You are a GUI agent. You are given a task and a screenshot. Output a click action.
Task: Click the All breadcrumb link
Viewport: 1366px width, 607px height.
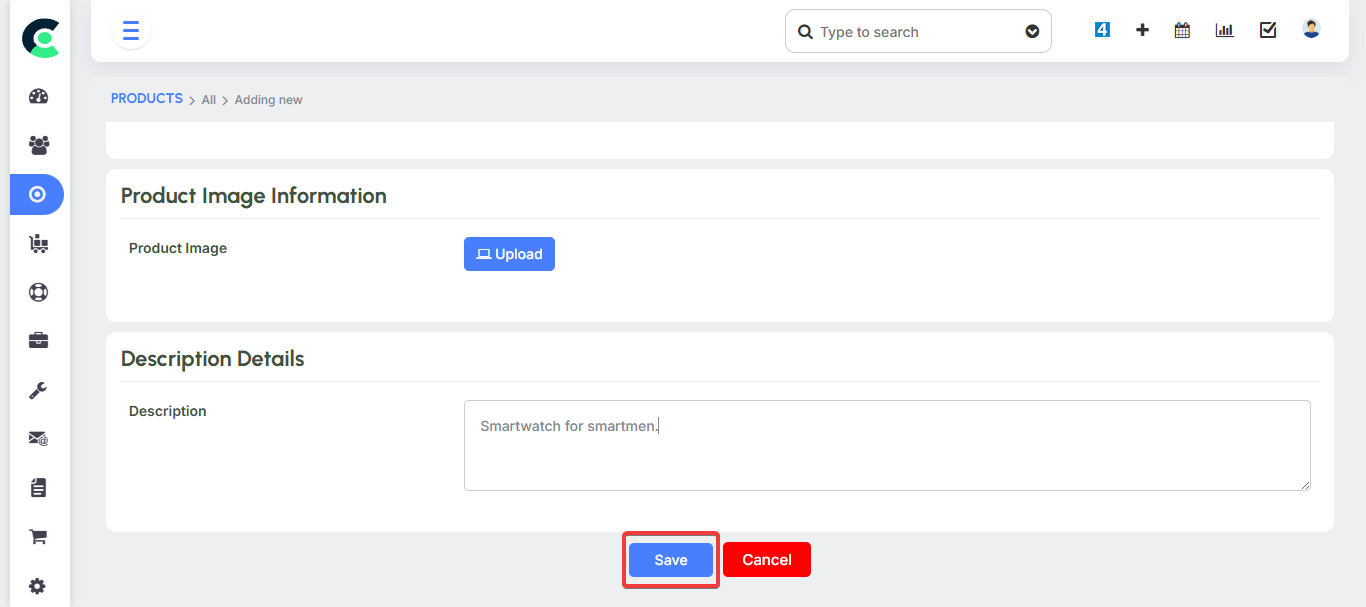pos(208,100)
